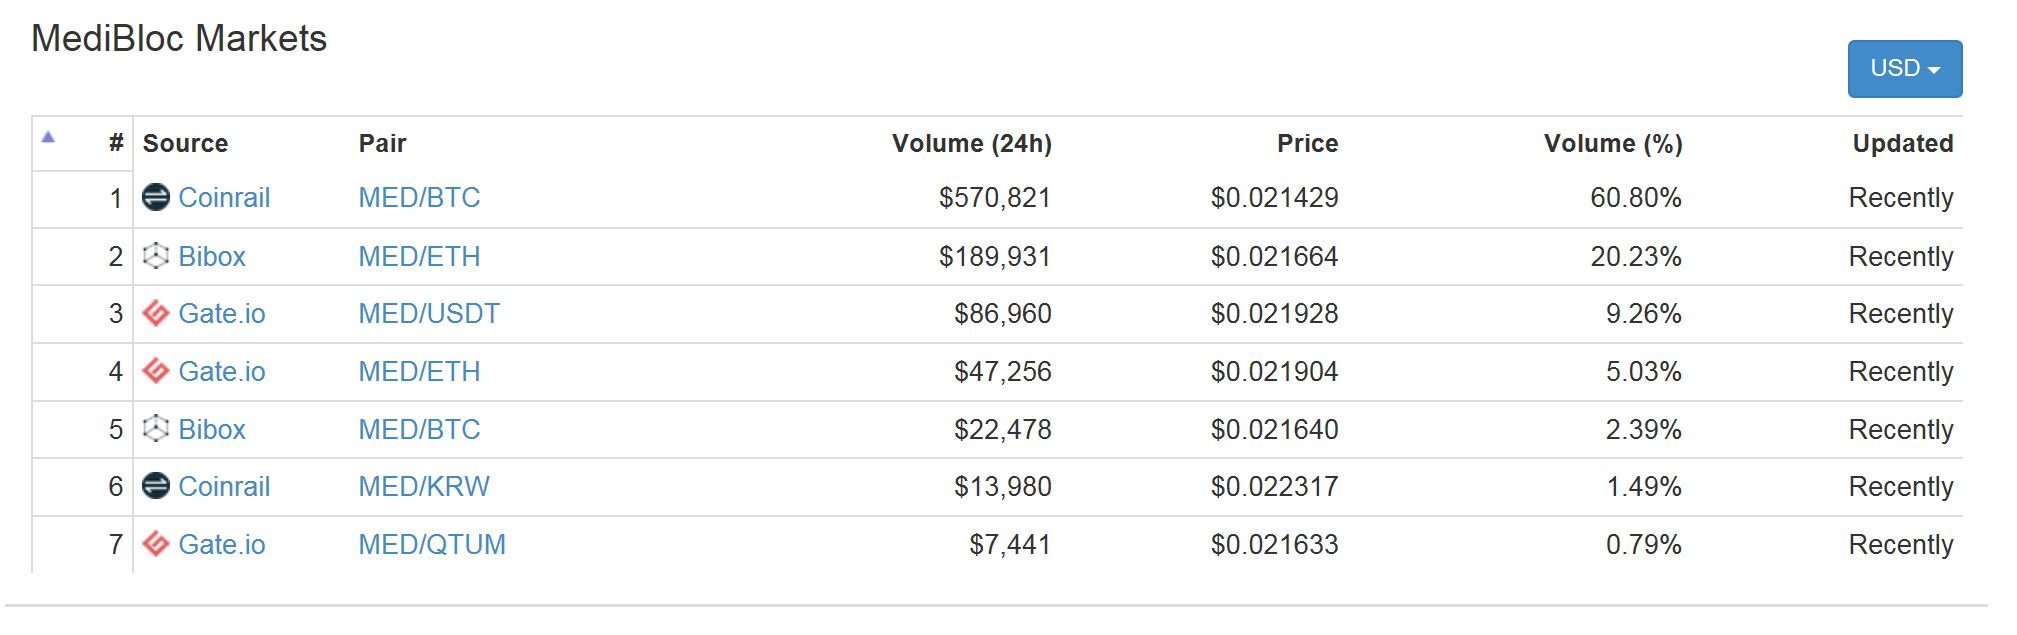Screen dimensions: 2017x635
Task: Sort table by Volume (24h) column
Action: coord(971,144)
